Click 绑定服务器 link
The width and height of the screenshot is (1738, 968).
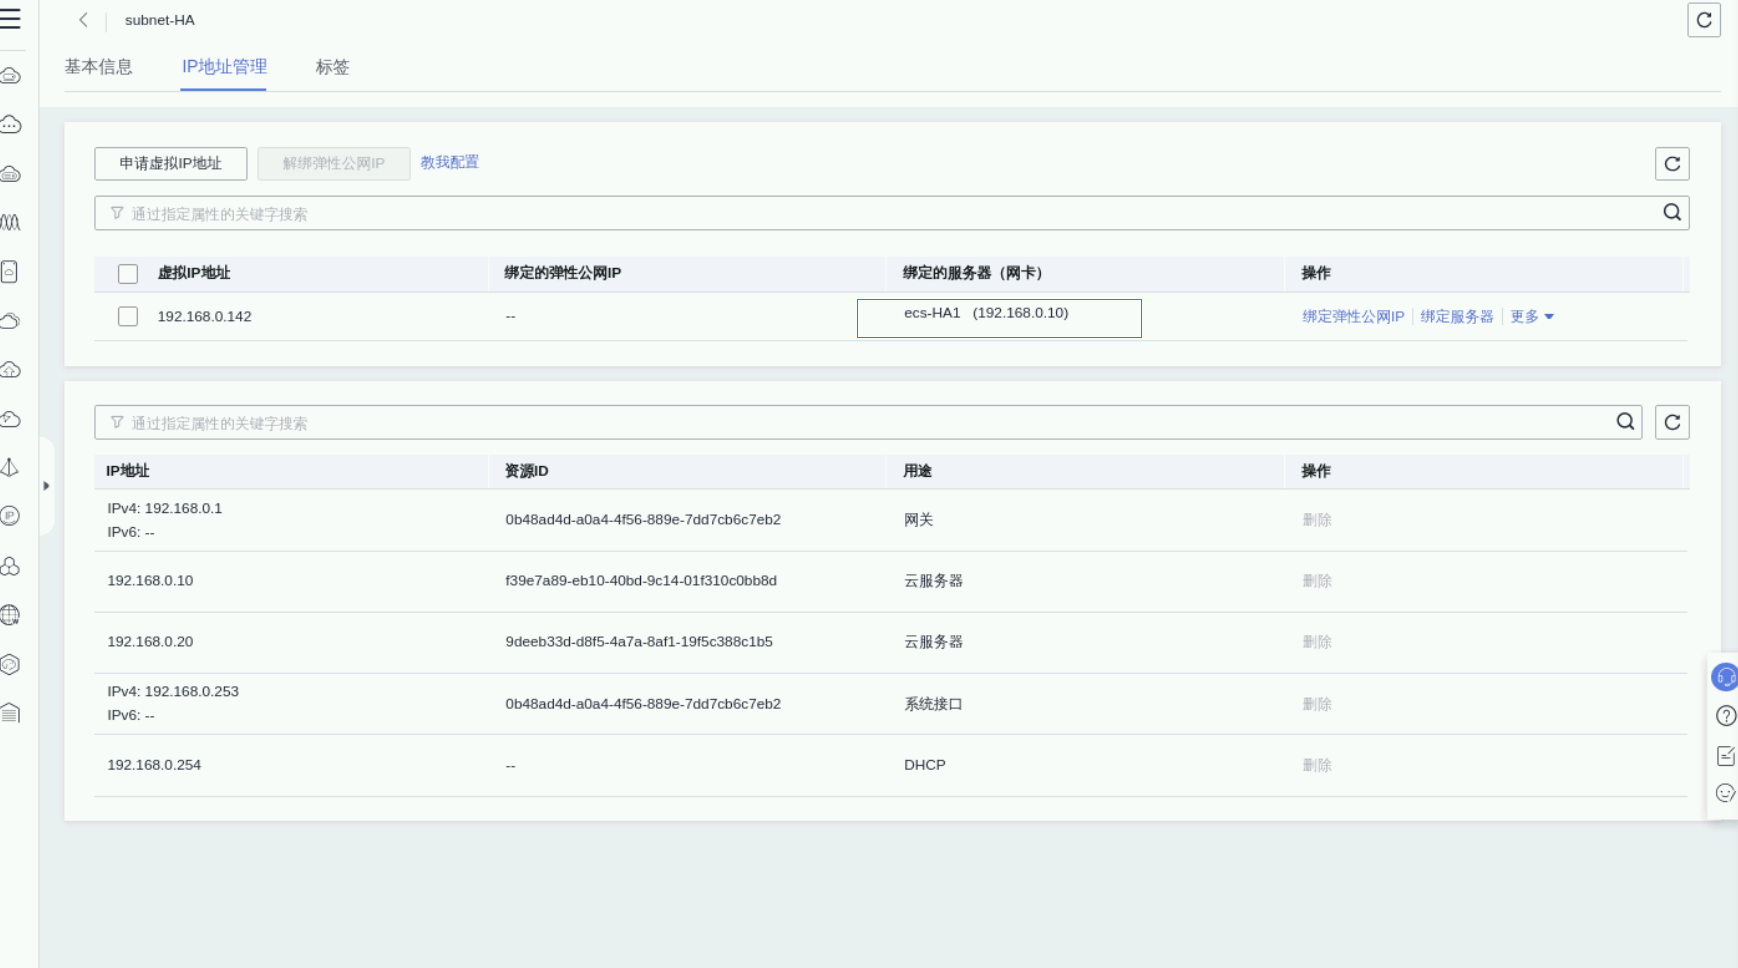(x=1456, y=317)
